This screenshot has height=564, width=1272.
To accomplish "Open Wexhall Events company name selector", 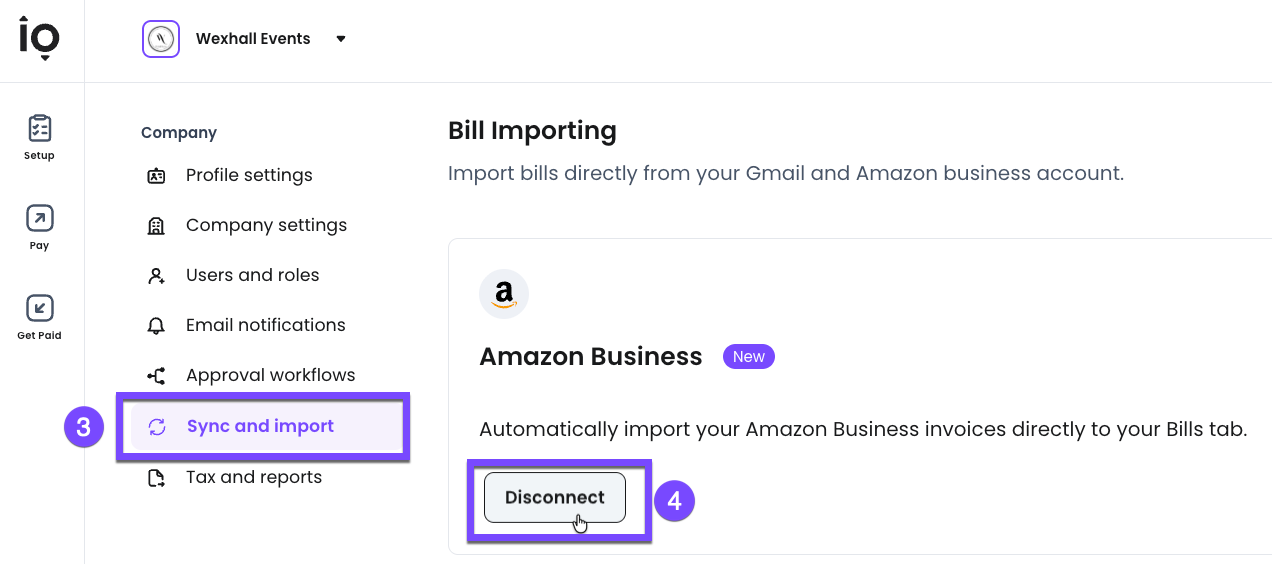I will [x=253, y=39].
